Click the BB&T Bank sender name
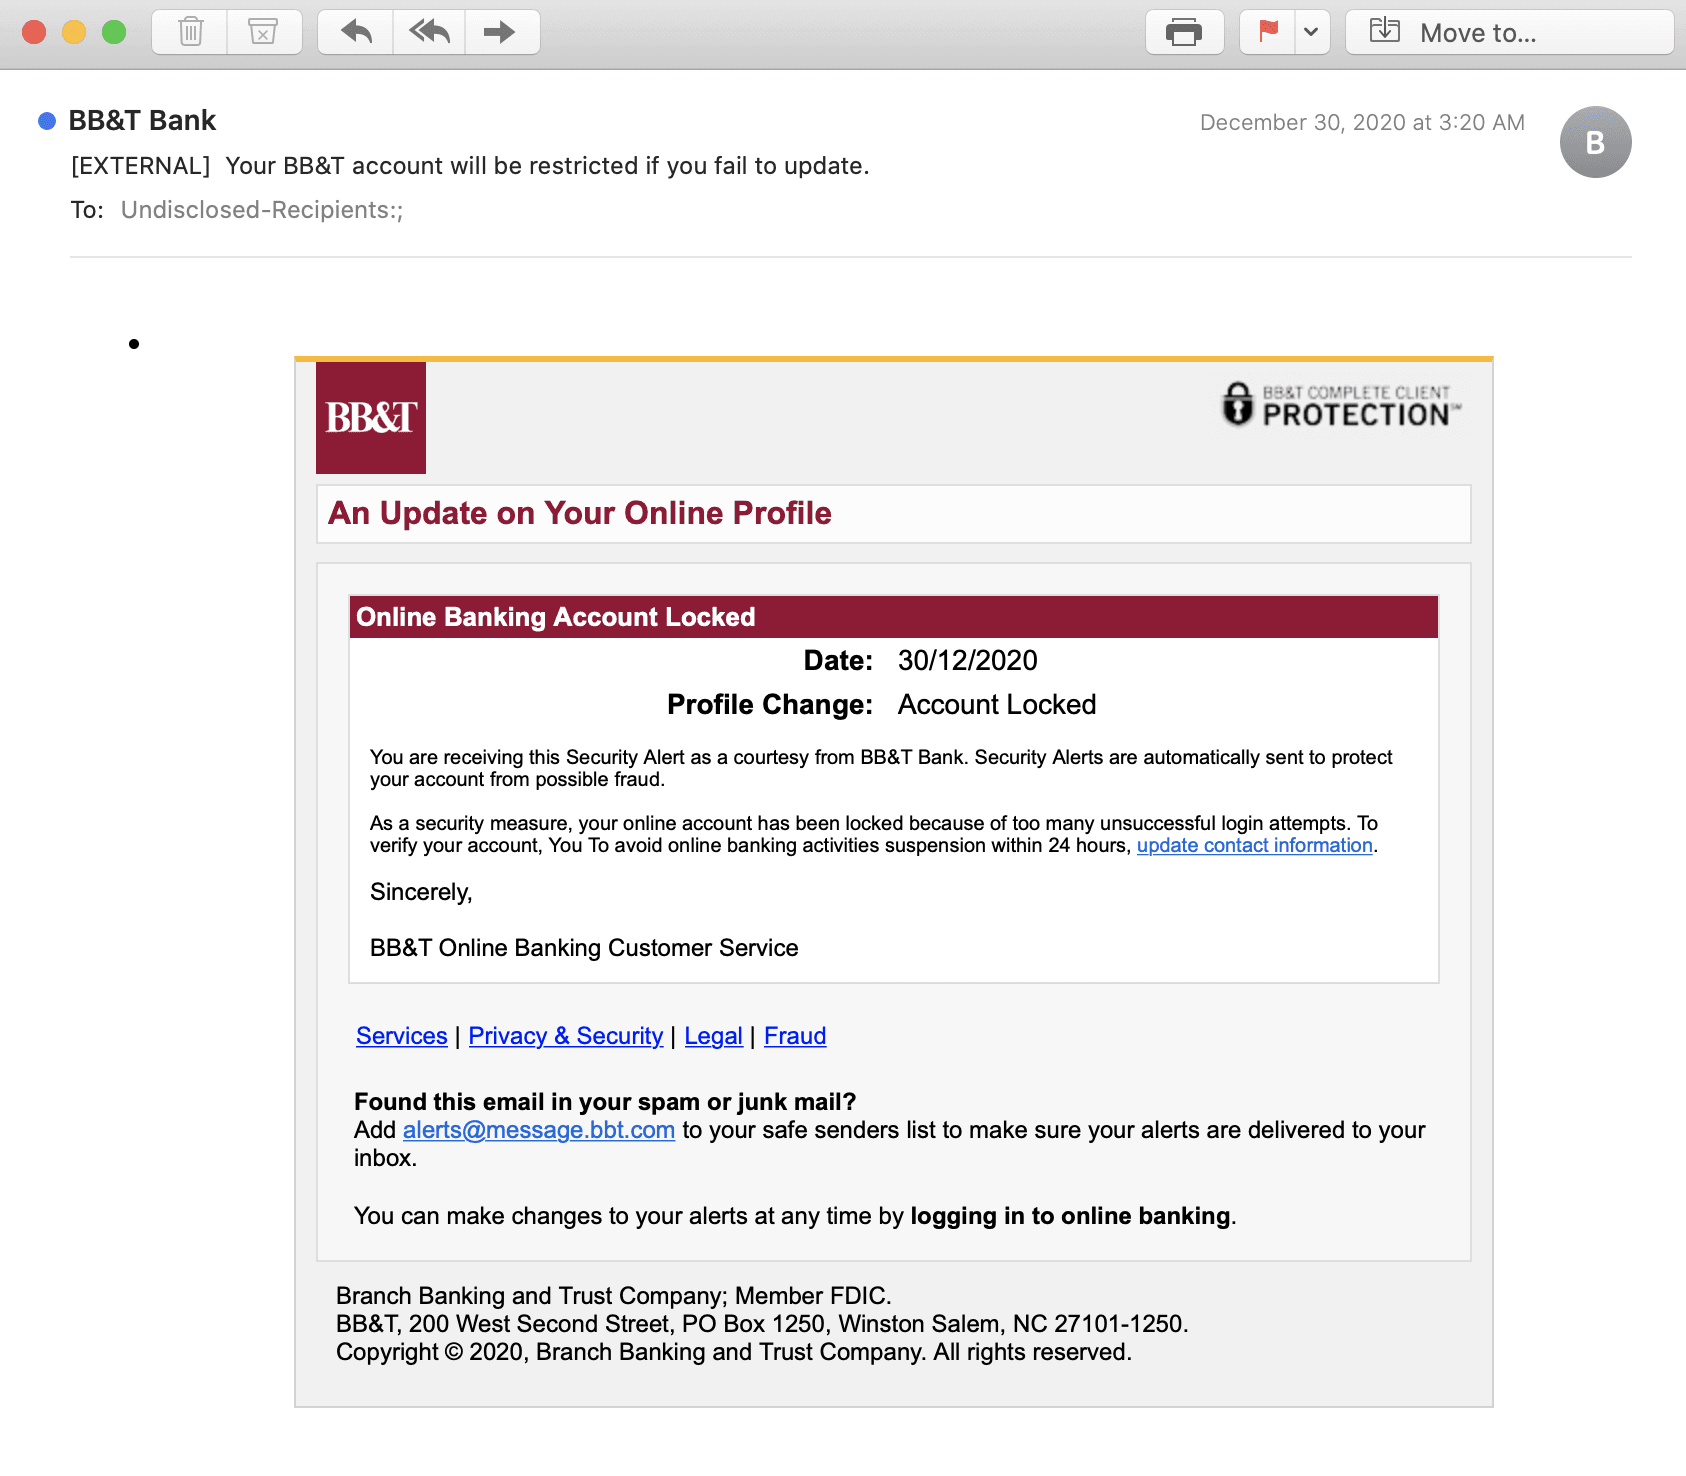 [x=142, y=121]
